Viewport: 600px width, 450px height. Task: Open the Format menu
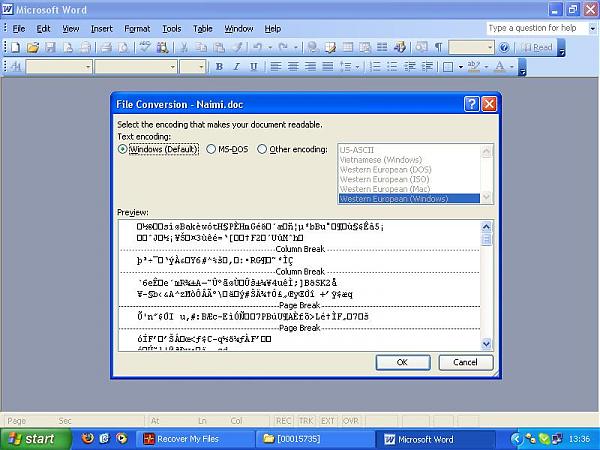[x=137, y=29]
